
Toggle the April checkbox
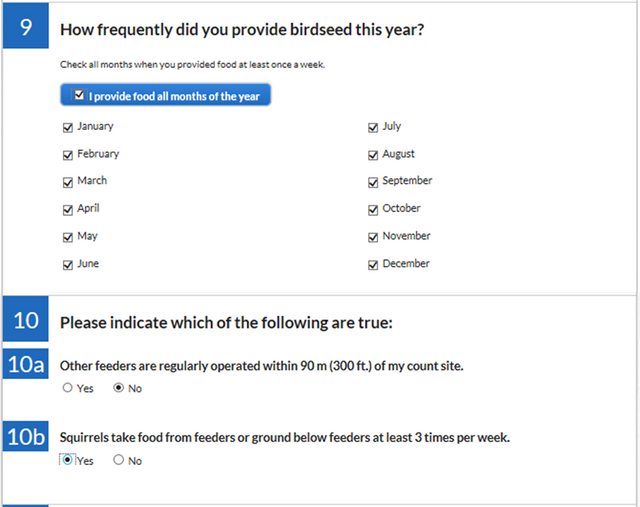coord(68,210)
